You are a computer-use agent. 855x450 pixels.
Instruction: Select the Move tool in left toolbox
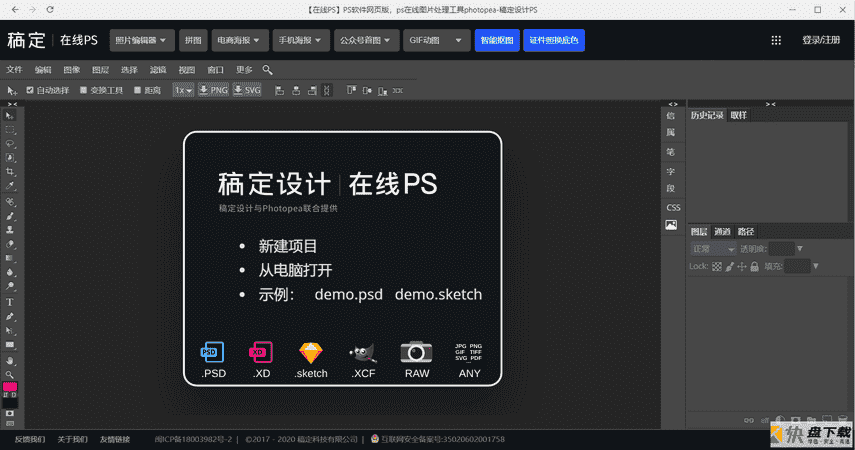[9, 116]
